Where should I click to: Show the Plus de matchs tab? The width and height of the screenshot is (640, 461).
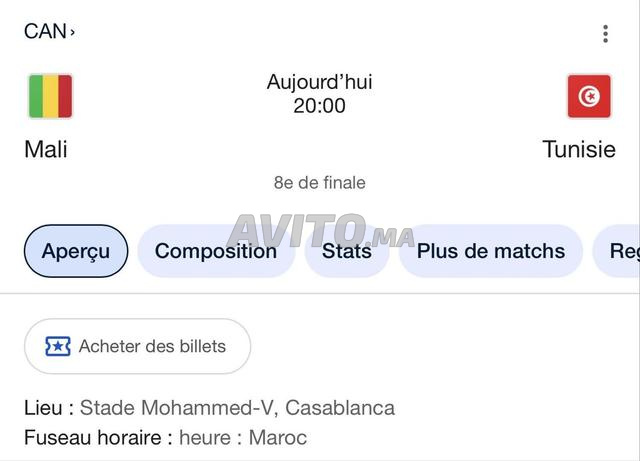coord(491,251)
